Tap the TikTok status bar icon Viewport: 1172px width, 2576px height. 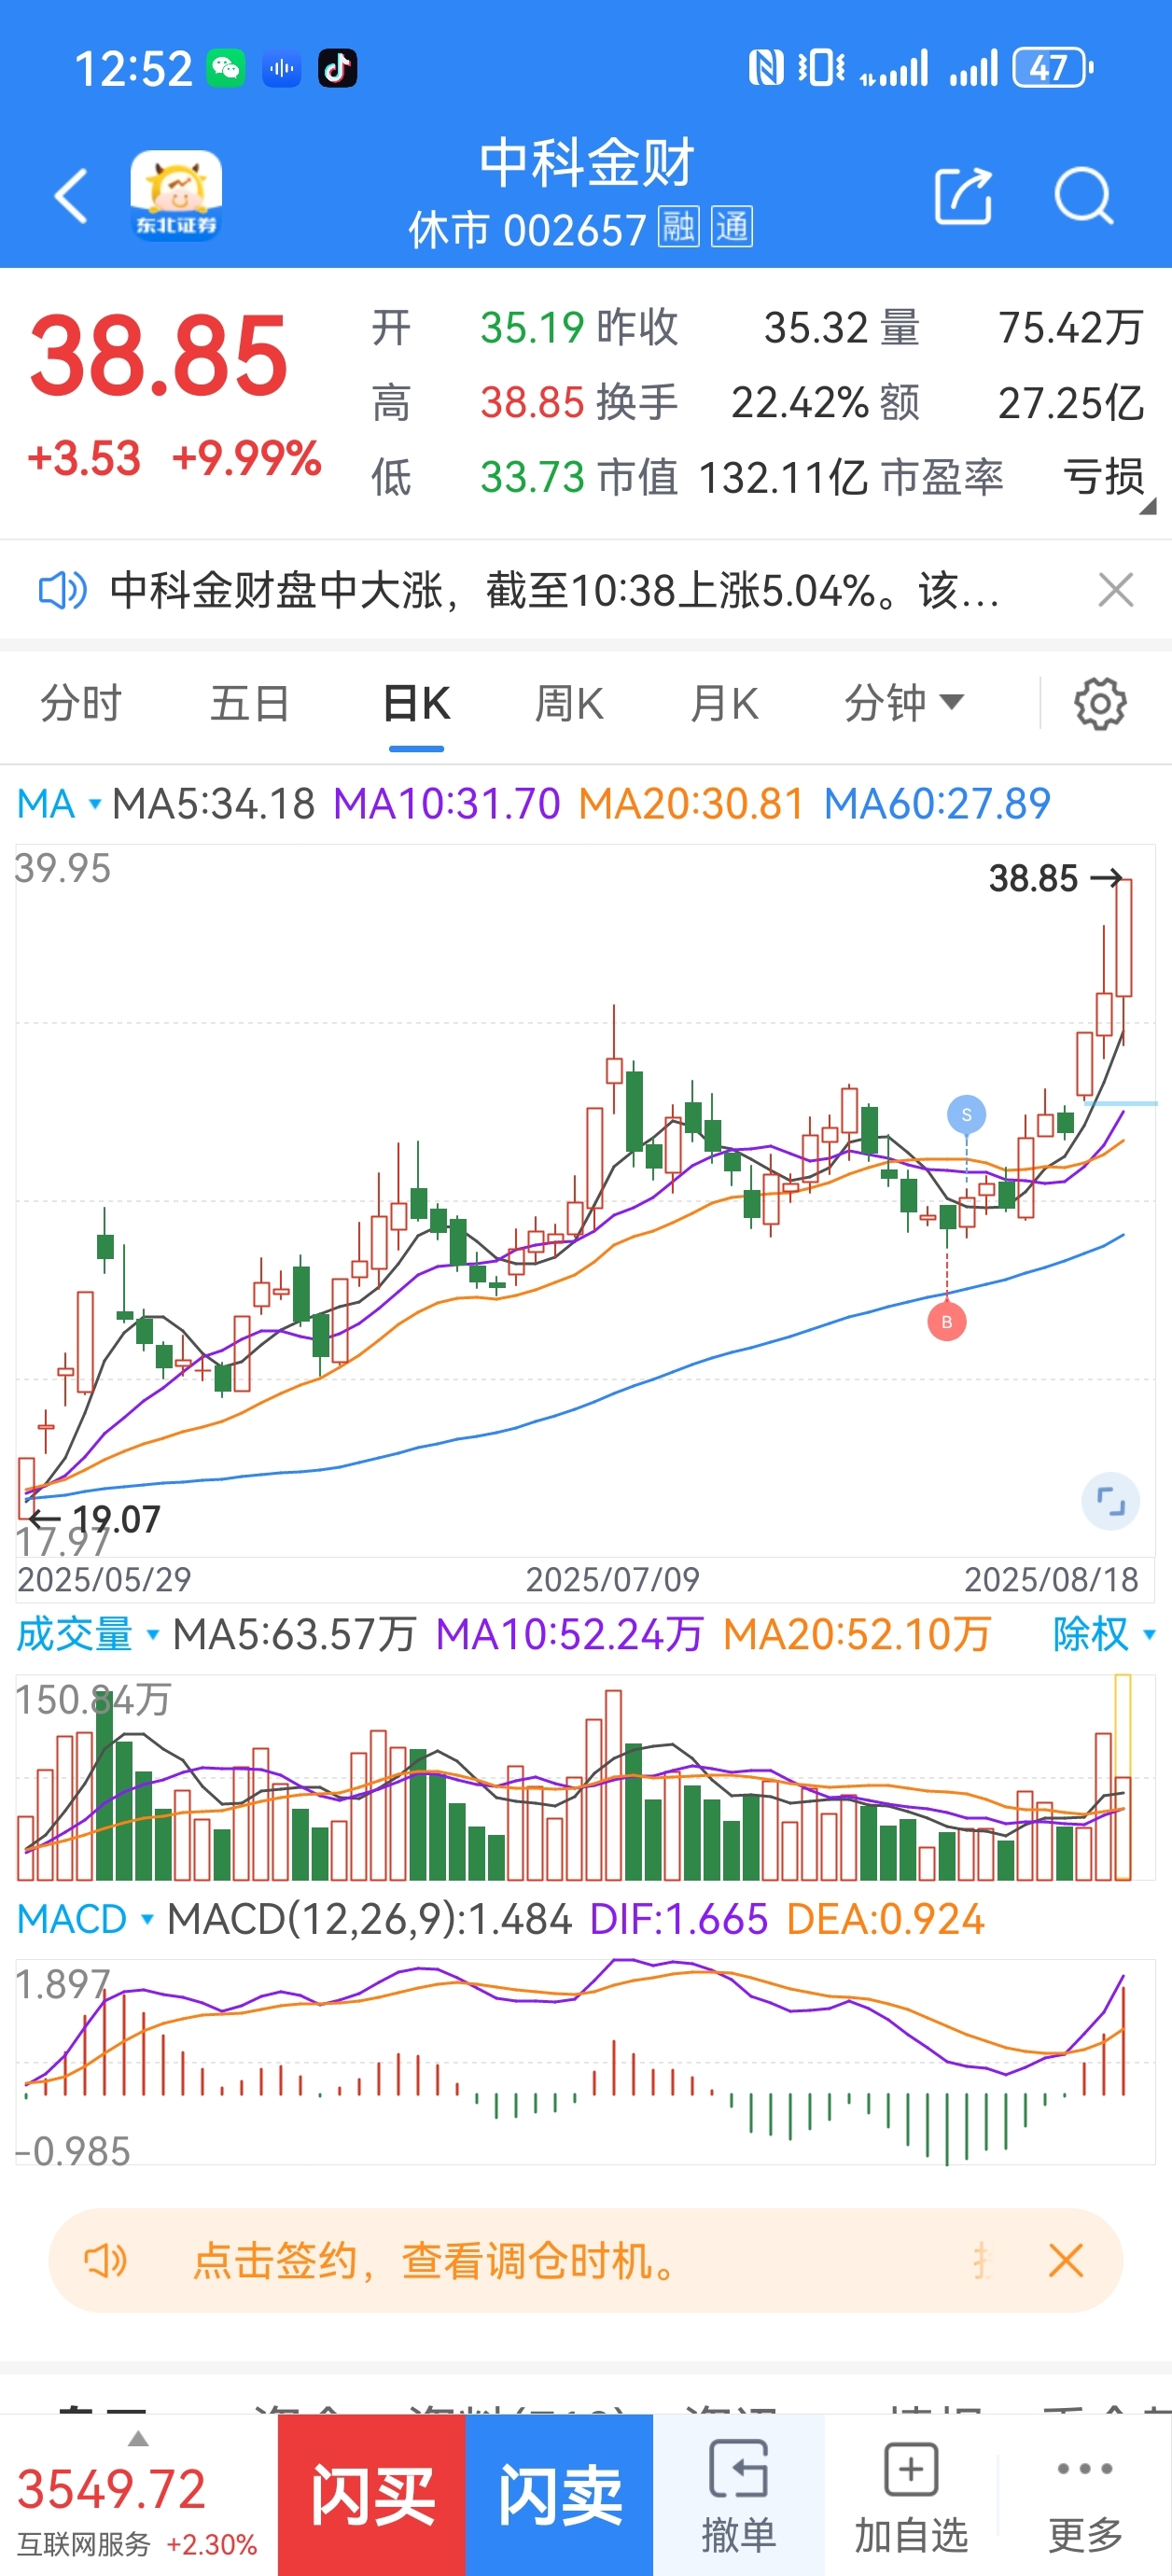[337, 68]
